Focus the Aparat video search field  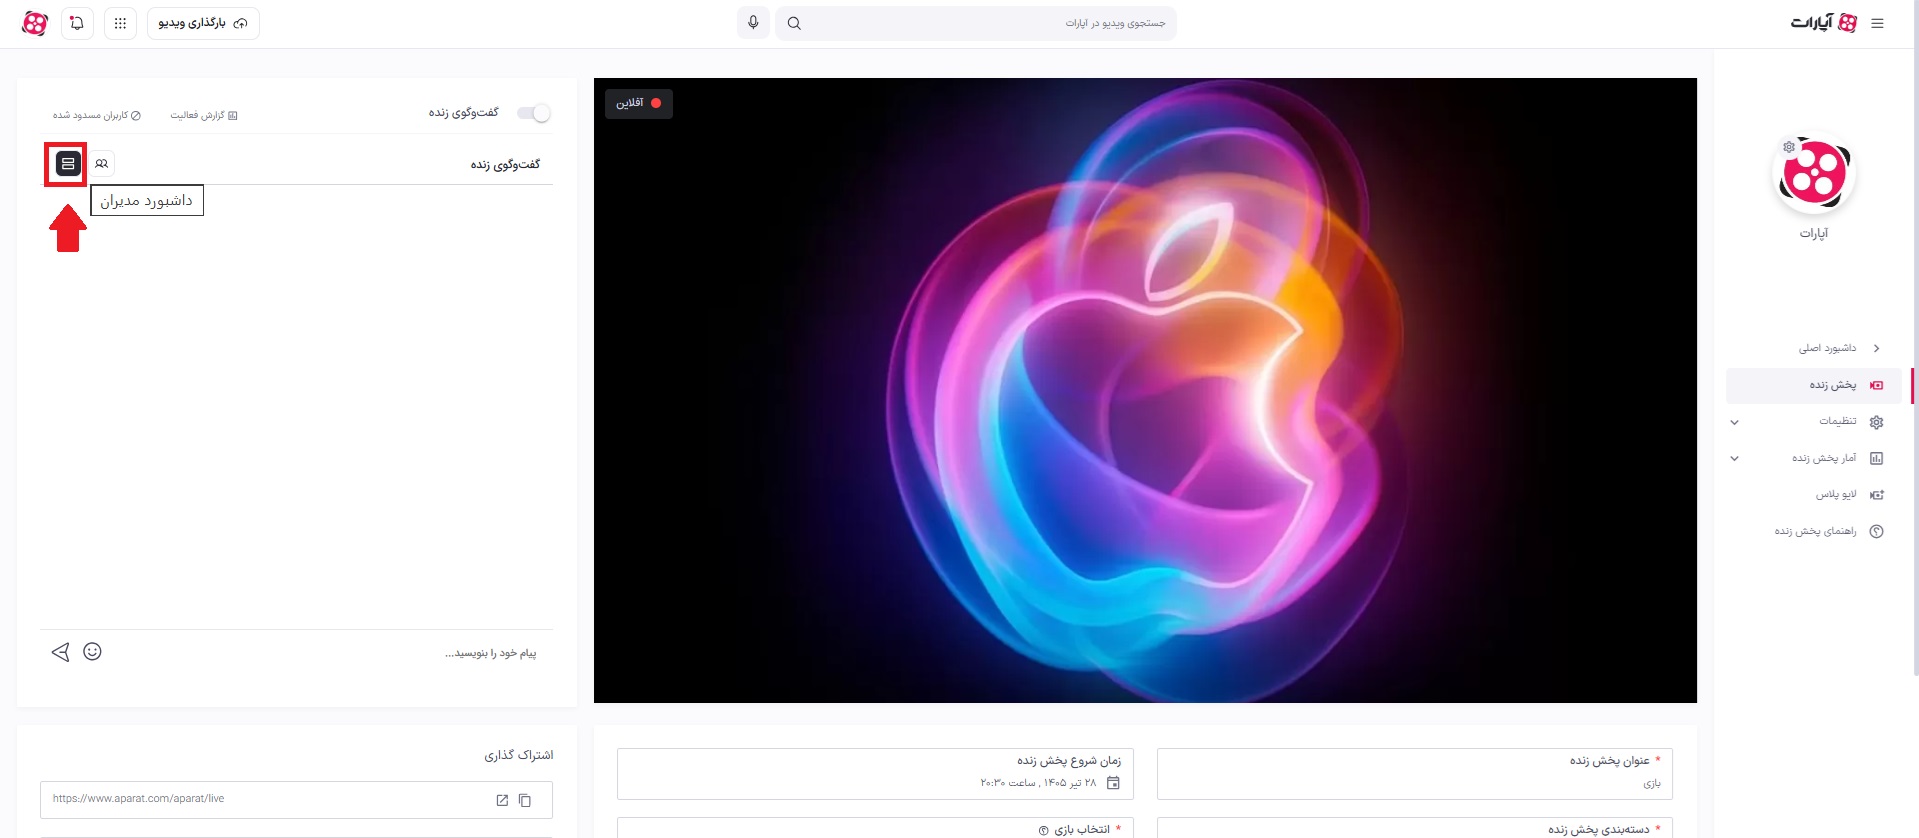tap(976, 23)
